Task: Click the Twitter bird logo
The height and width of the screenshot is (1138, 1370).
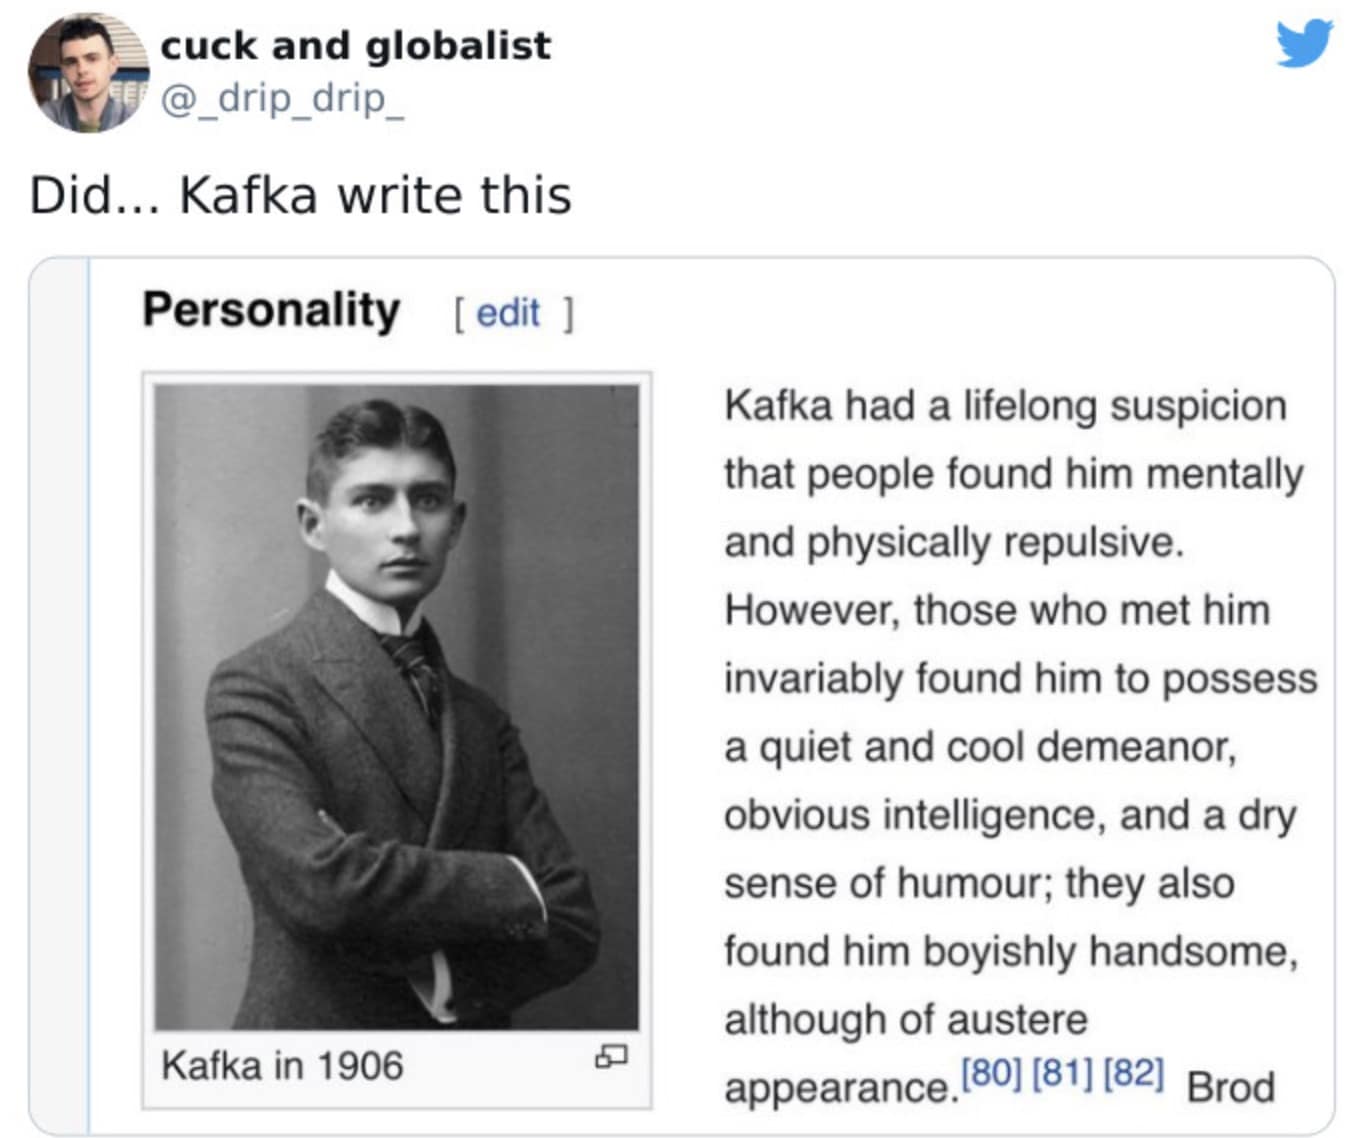Action: tap(1304, 43)
